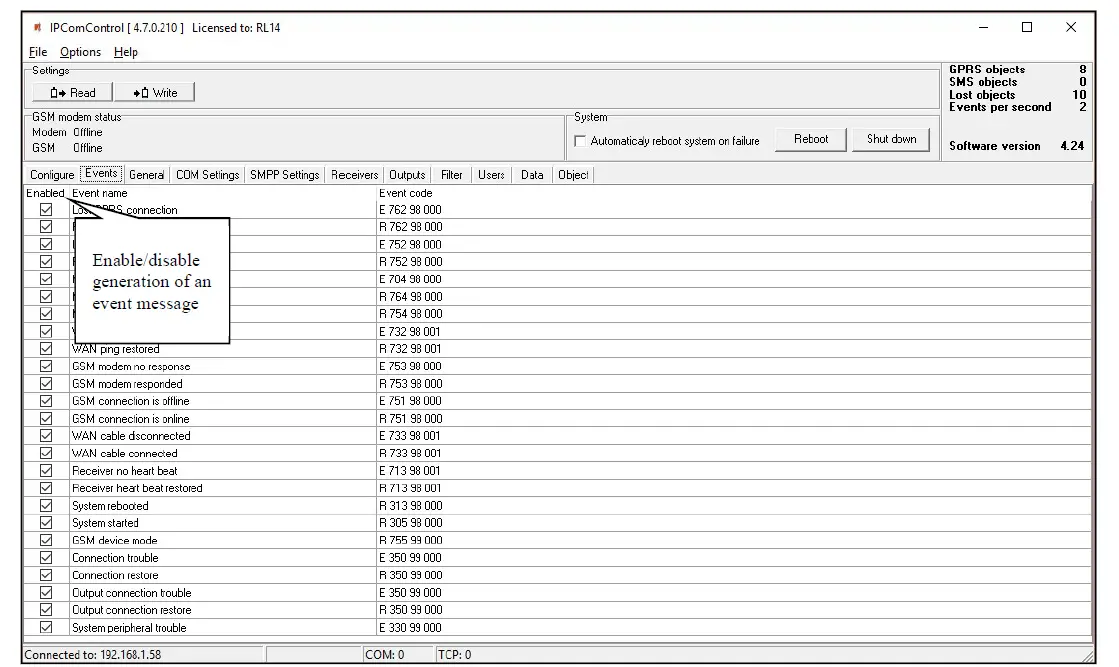This screenshot has width=1119, height=667.
Task: Toggle Connection trouble checkbox
Action: (46, 558)
